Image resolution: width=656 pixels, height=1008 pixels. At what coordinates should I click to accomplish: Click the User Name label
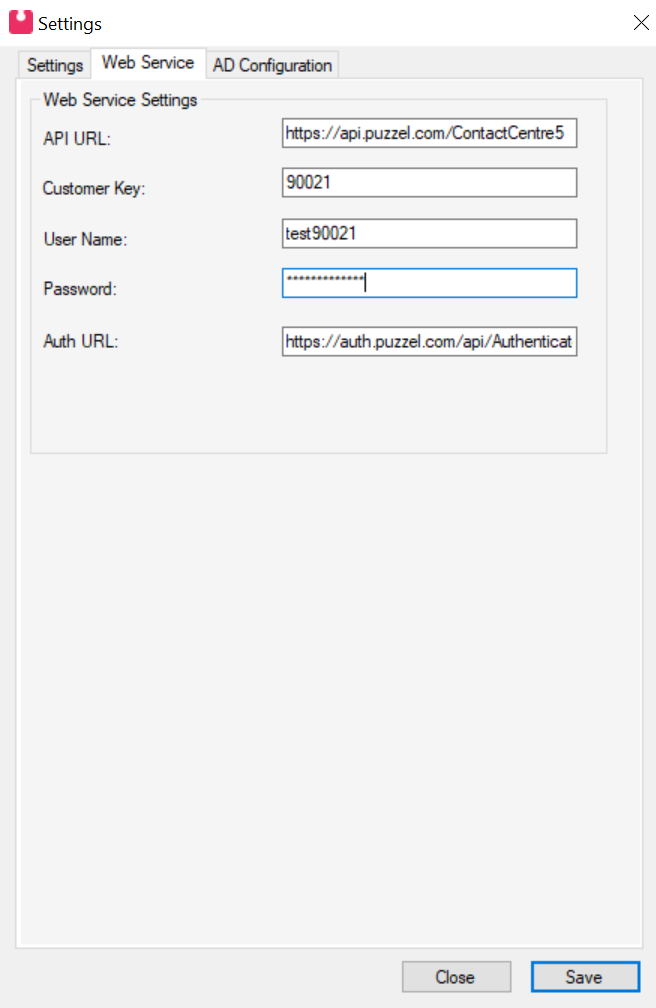[84, 239]
